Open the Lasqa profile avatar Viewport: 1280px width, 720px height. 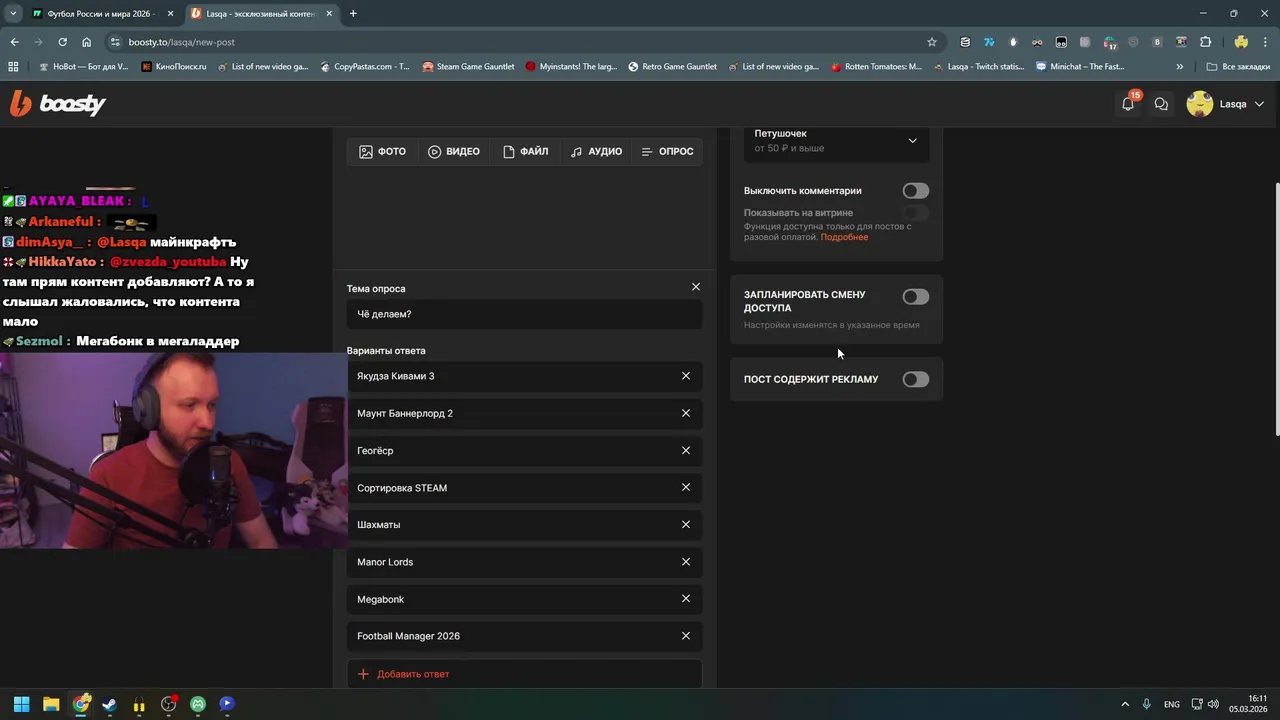point(1199,104)
